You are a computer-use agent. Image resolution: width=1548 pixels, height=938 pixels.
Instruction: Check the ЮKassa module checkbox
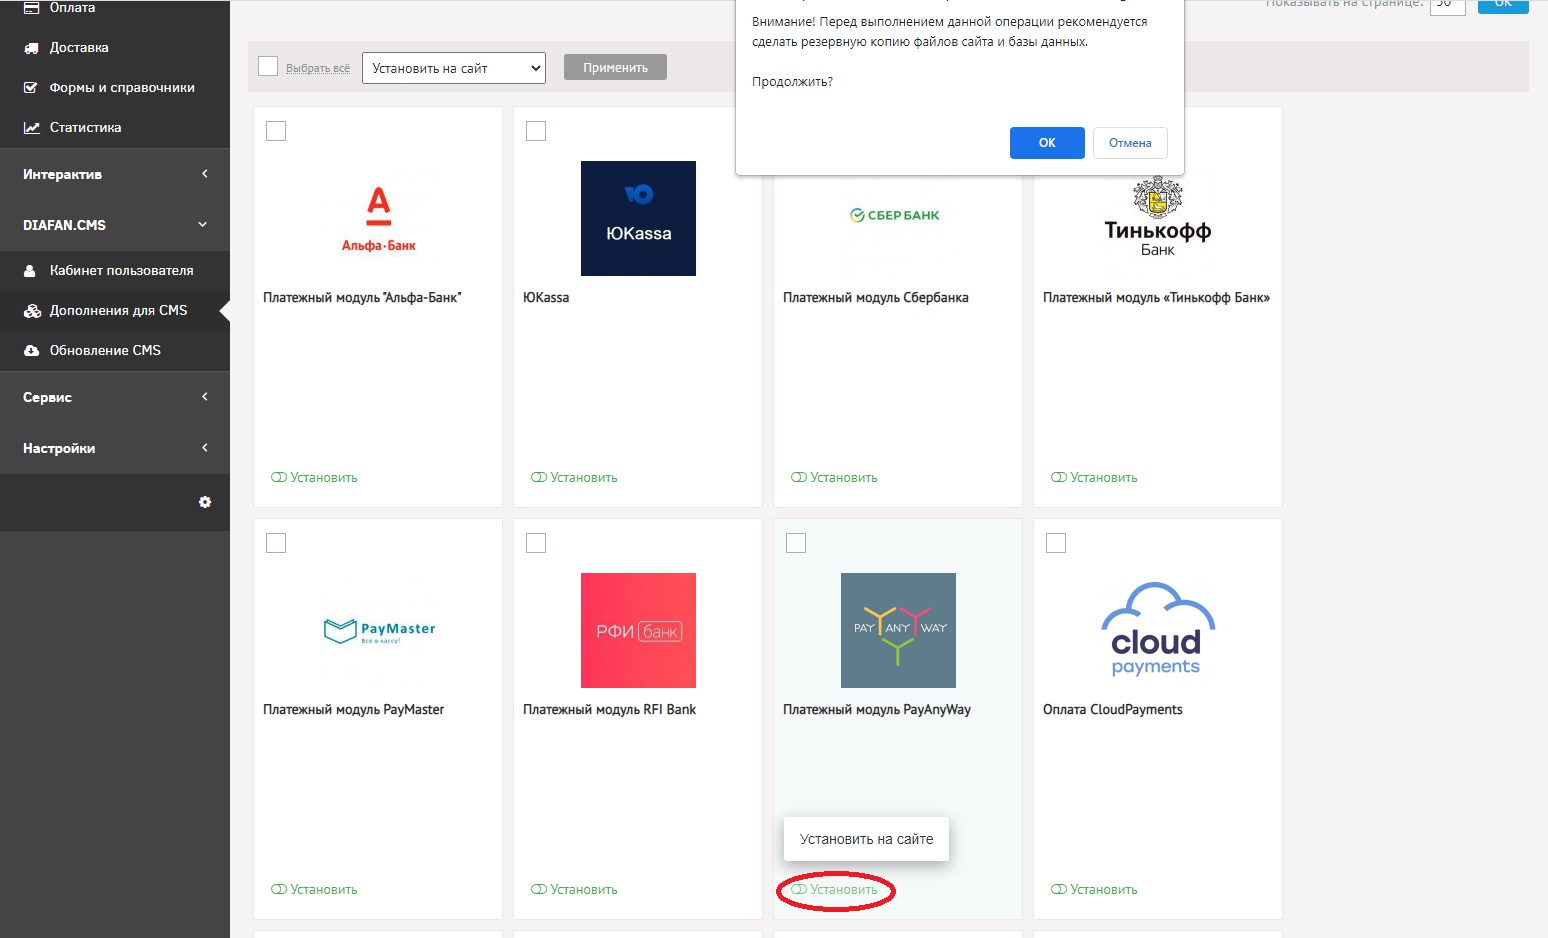pyautogui.click(x=536, y=131)
